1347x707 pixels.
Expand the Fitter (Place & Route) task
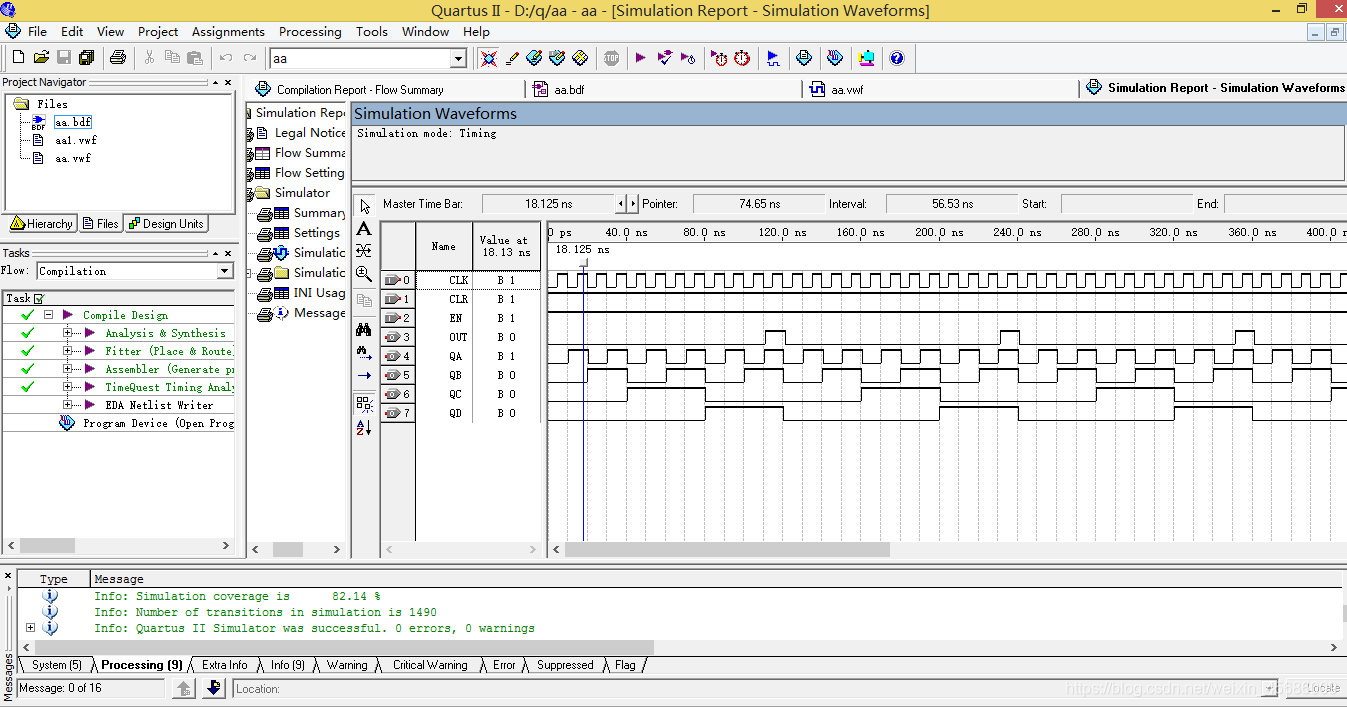tap(68, 351)
